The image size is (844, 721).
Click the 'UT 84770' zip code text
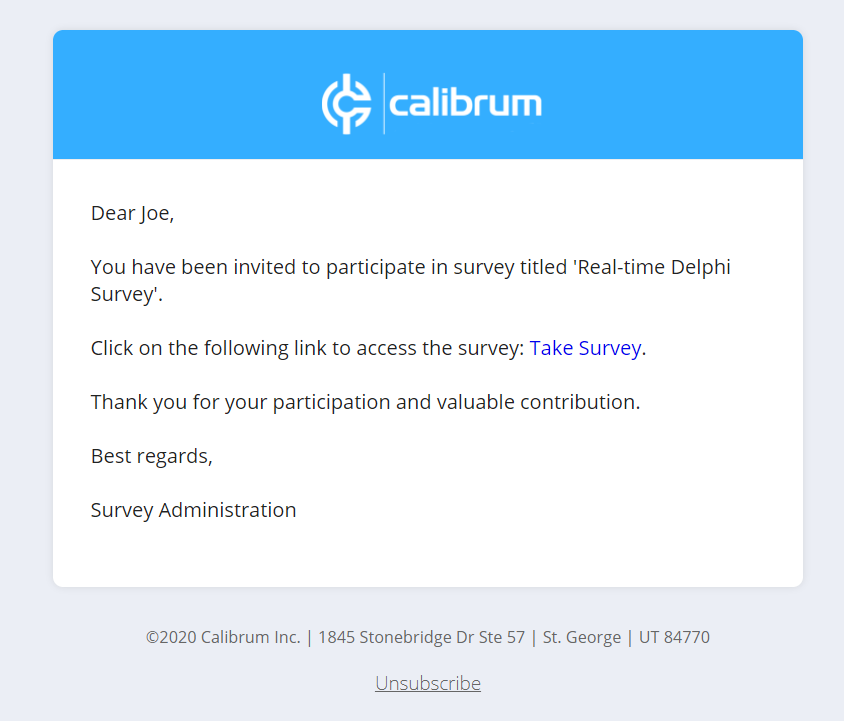[x=673, y=637]
